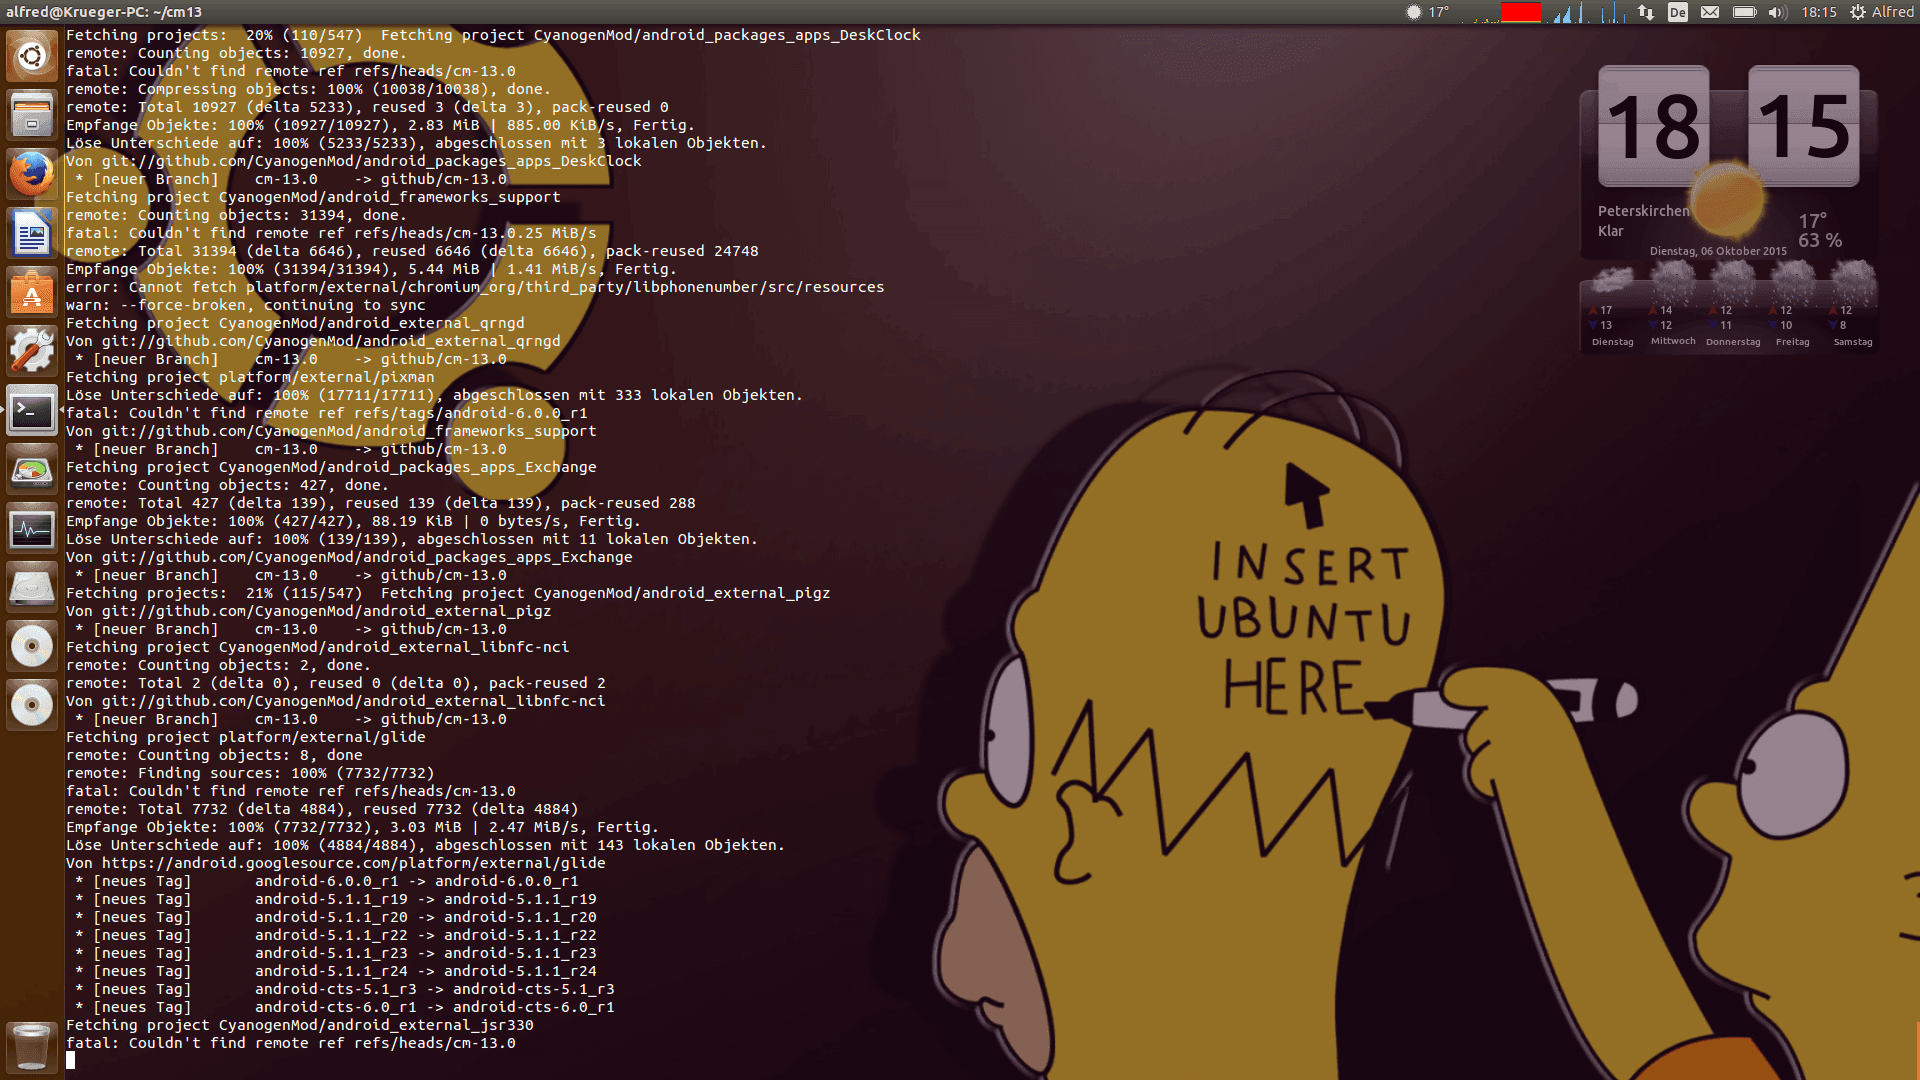
Task: Click the sun icon in weather widget
Action: pos(1728,199)
